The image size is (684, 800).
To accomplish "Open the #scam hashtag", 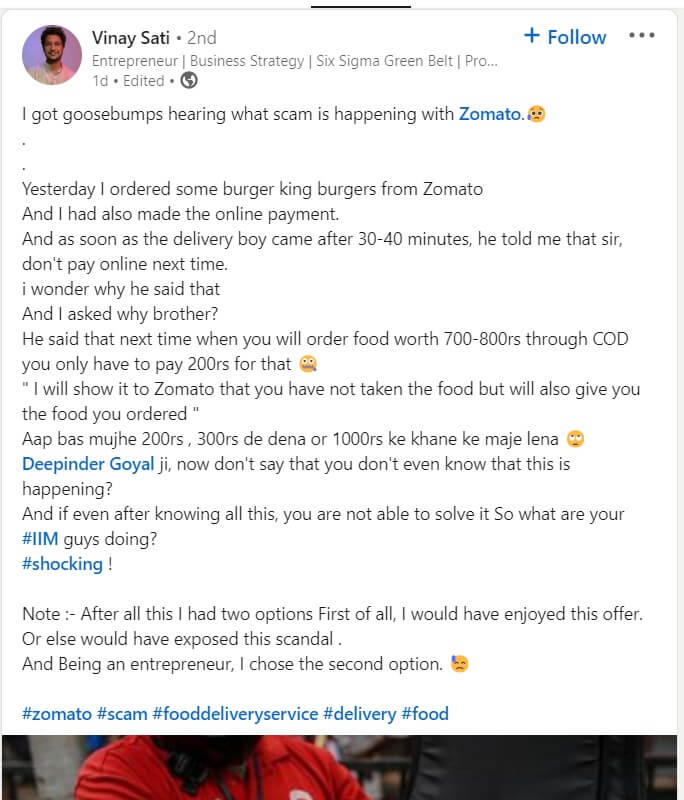I will pos(121,714).
